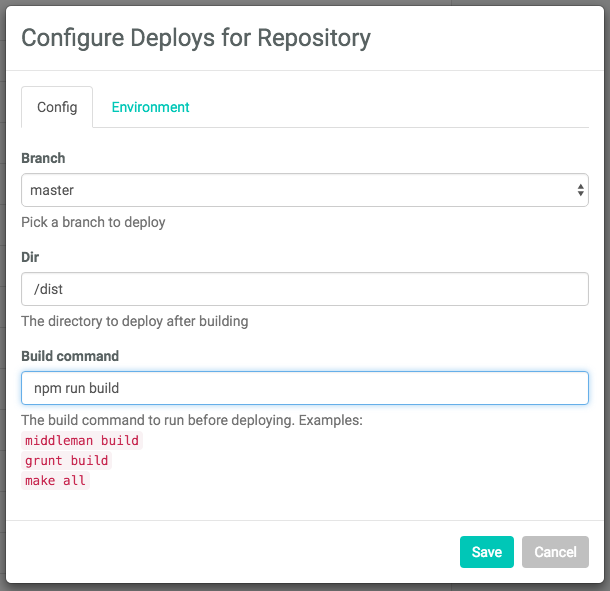Click the 'grunt build' example code
610x591 pixels.
click(x=66, y=461)
